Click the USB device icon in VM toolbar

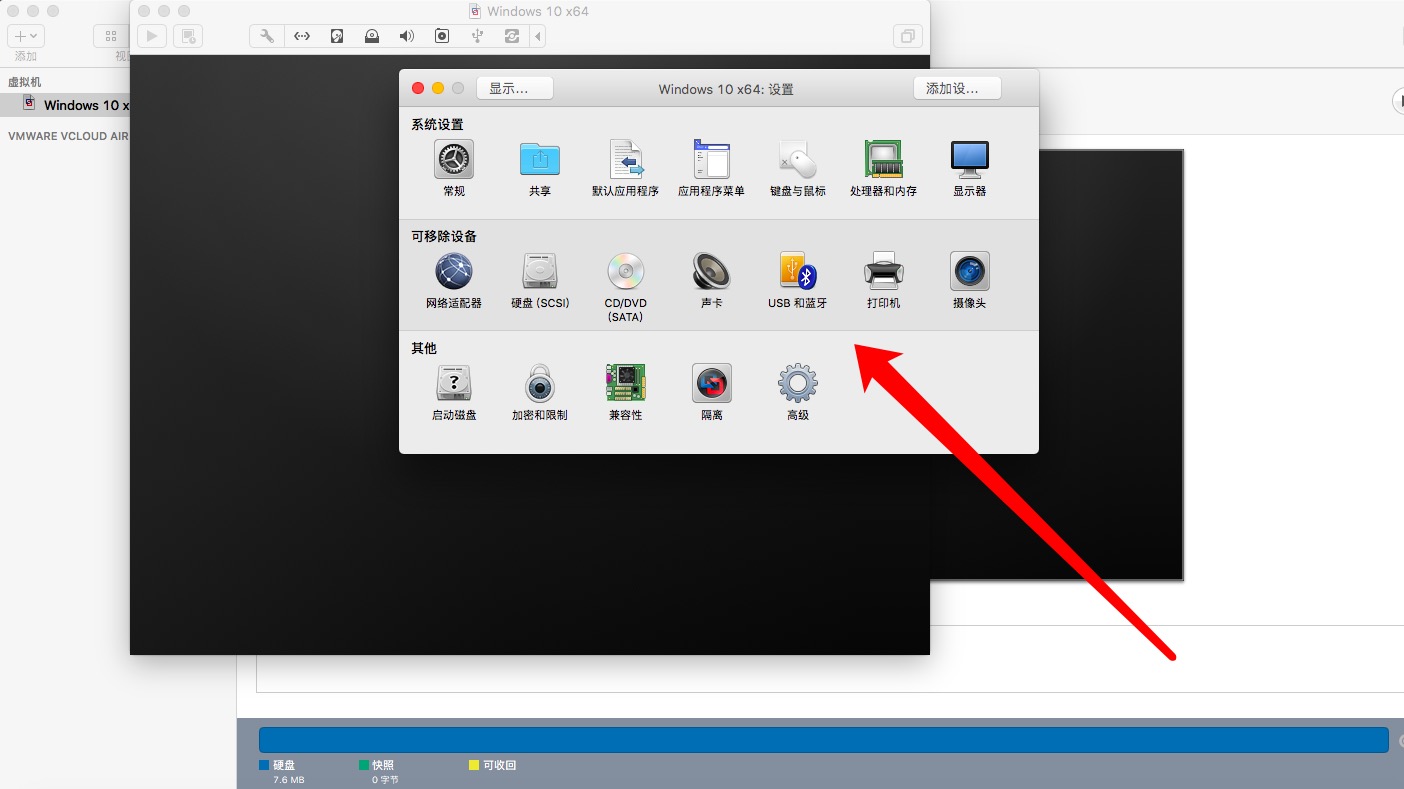[x=477, y=36]
